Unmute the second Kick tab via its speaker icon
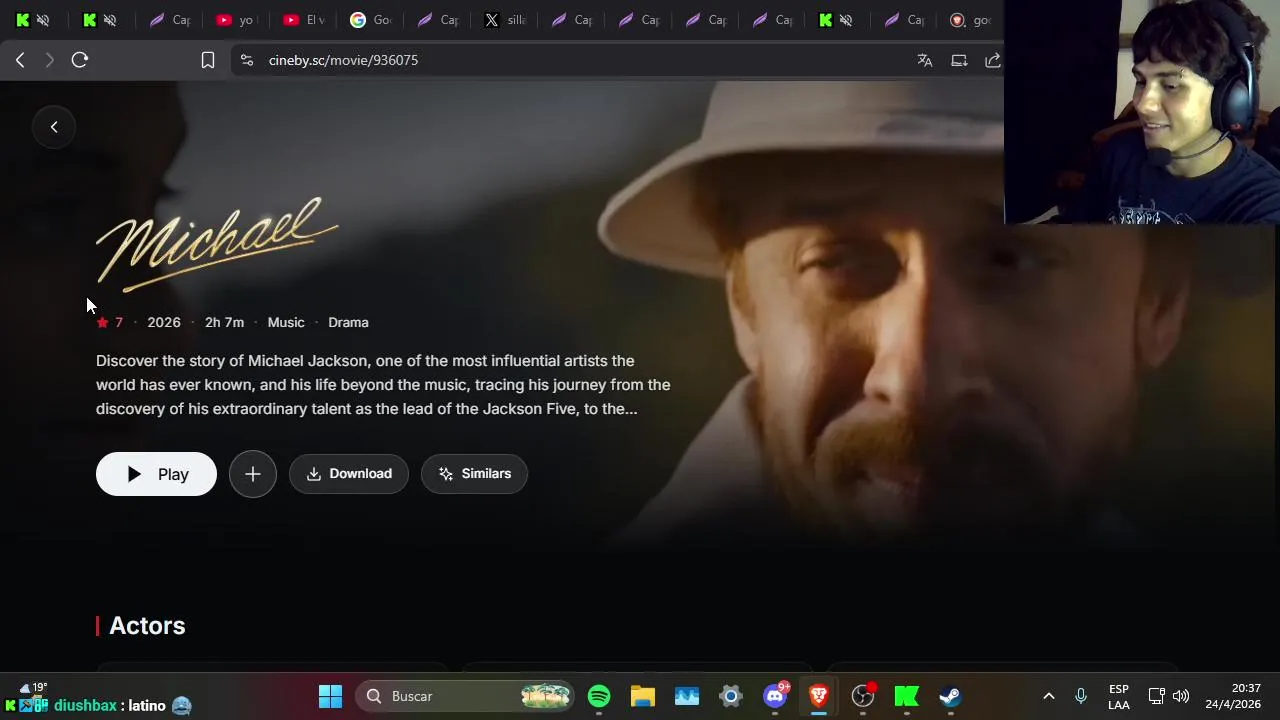 pos(110,20)
